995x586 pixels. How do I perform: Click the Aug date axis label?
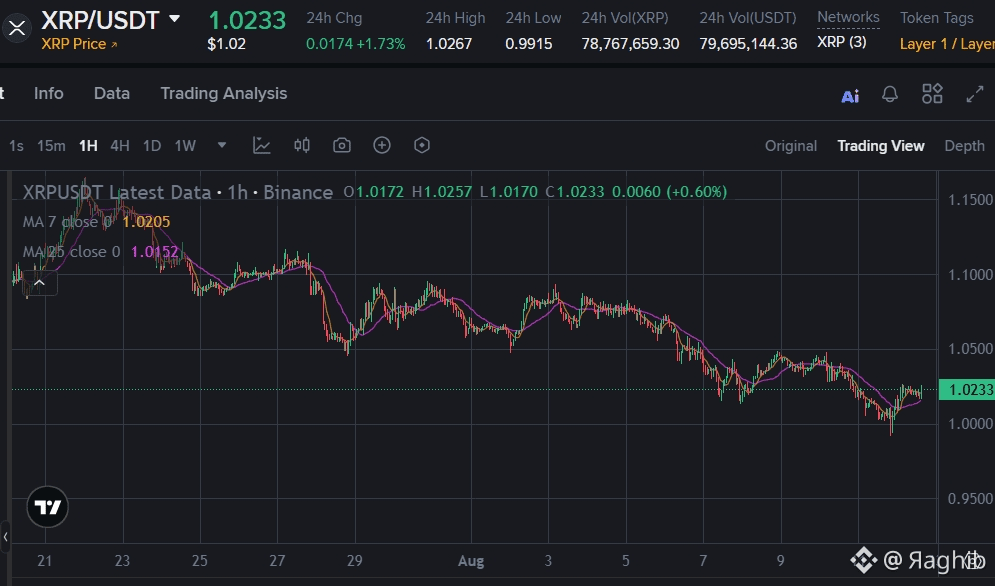pyautogui.click(x=471, y=561)
